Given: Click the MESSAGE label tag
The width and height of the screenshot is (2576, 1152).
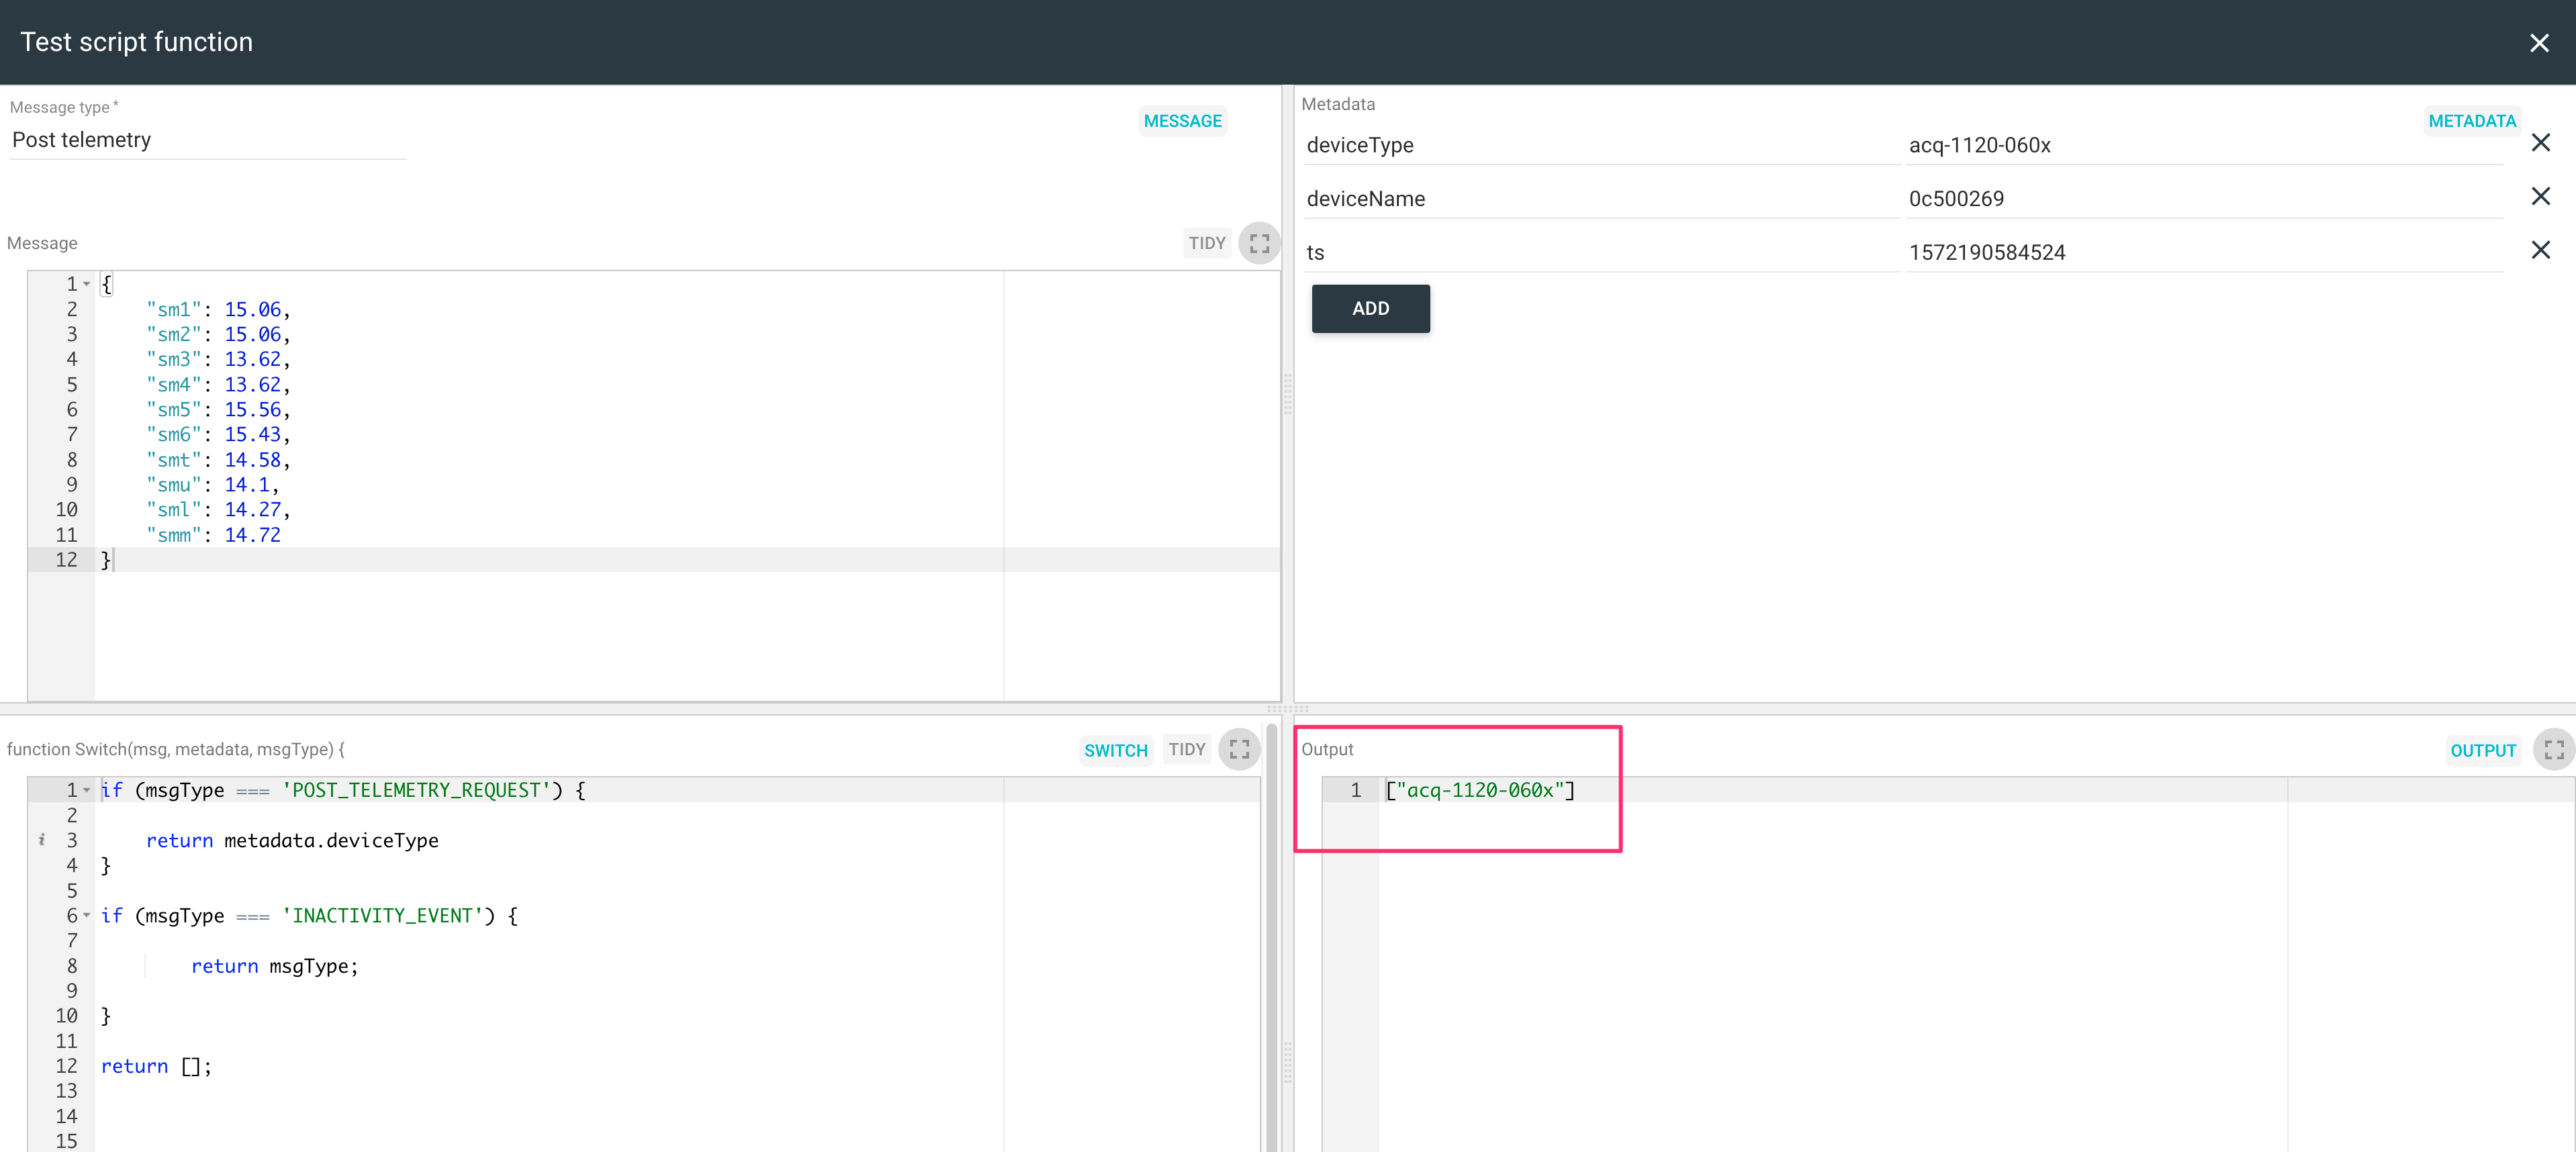Looking at the screenshot, I should coord(1182,121).
